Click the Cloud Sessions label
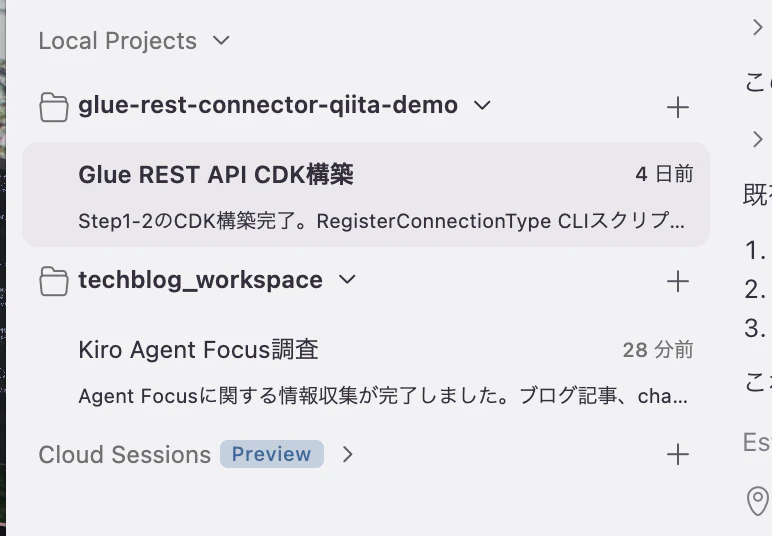The image size is (772, 536). point(125,454)
